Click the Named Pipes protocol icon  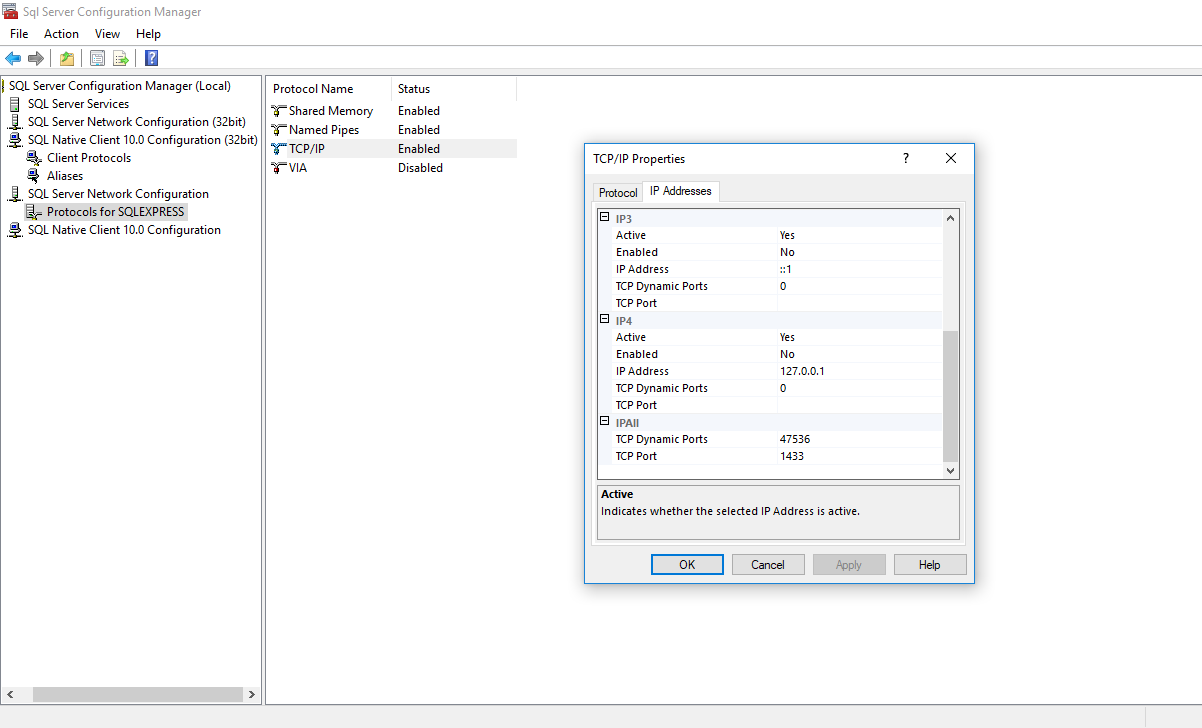click(x=279, y=130)
